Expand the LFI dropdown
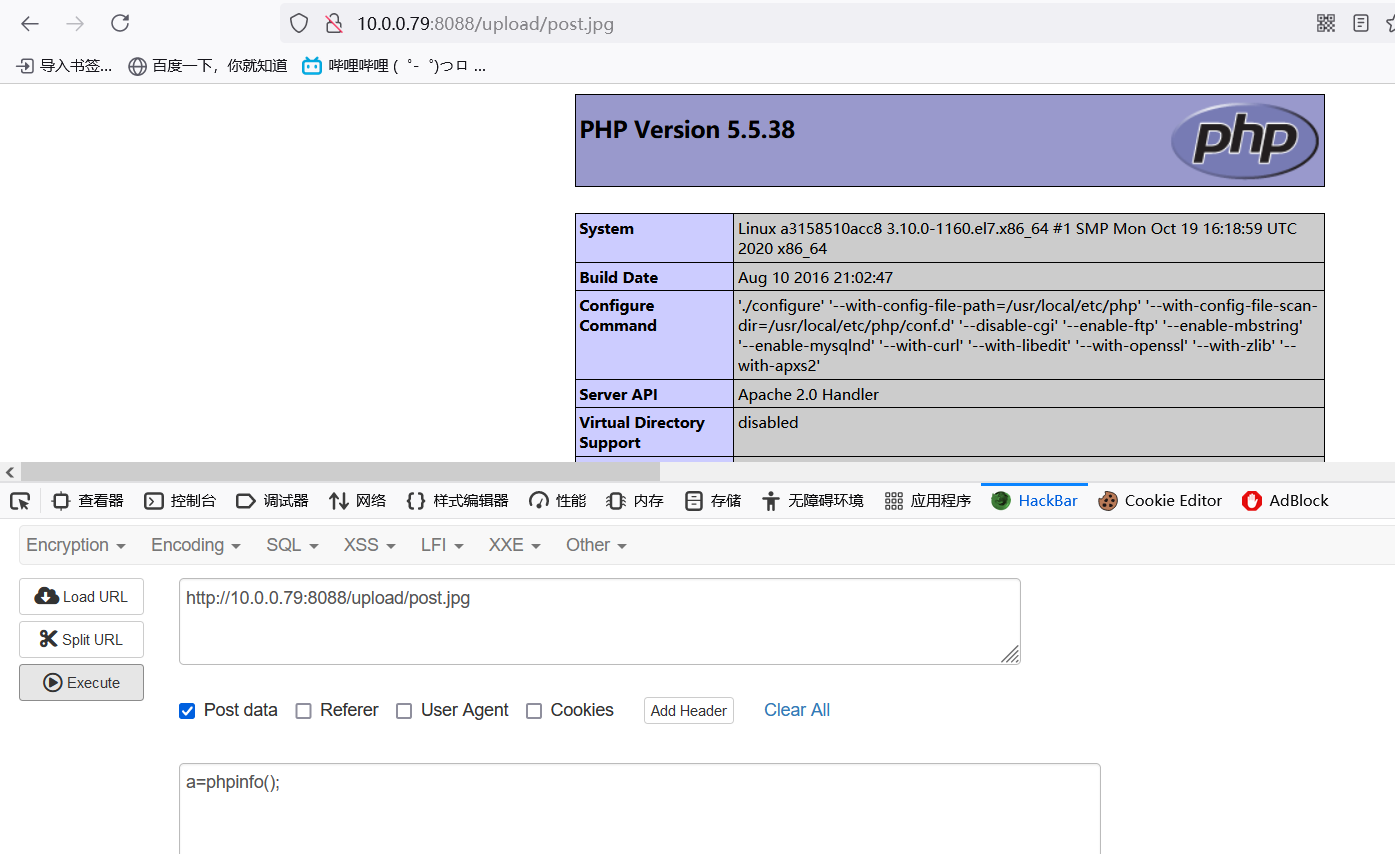Viewport: 1395px width, 854px height. (442, 545)
